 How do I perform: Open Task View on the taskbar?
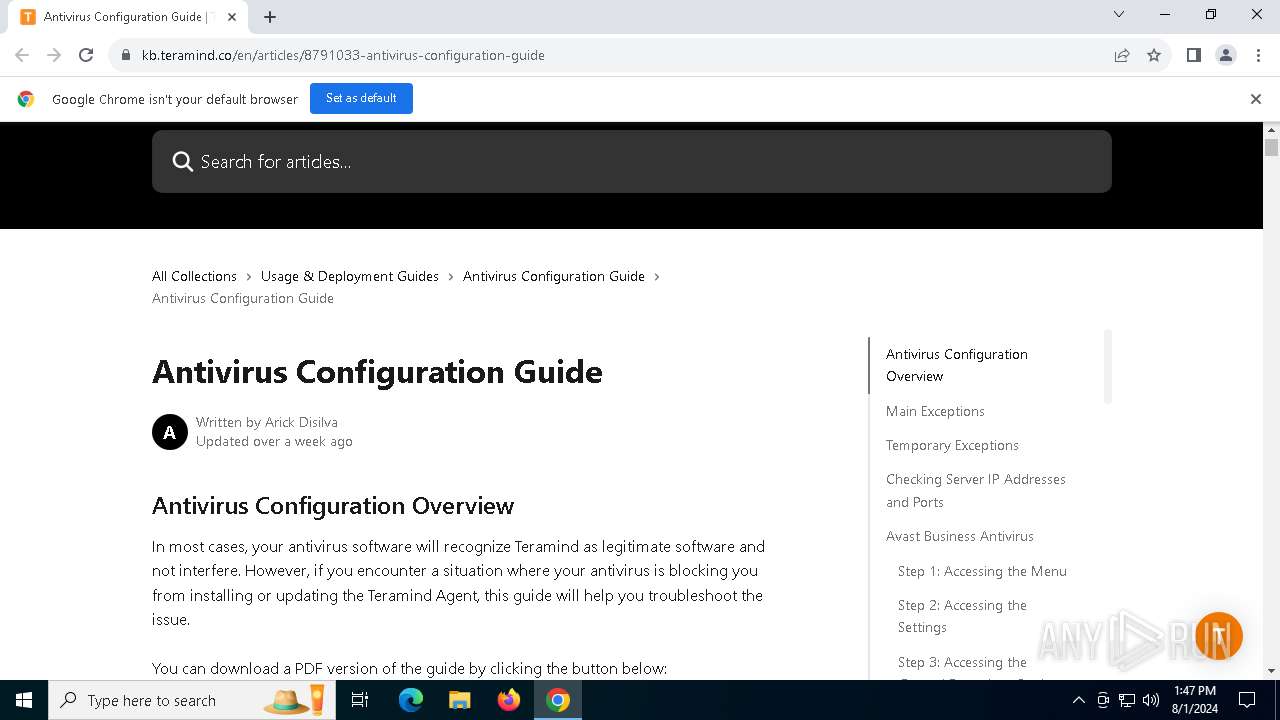[x=360, y=700]
